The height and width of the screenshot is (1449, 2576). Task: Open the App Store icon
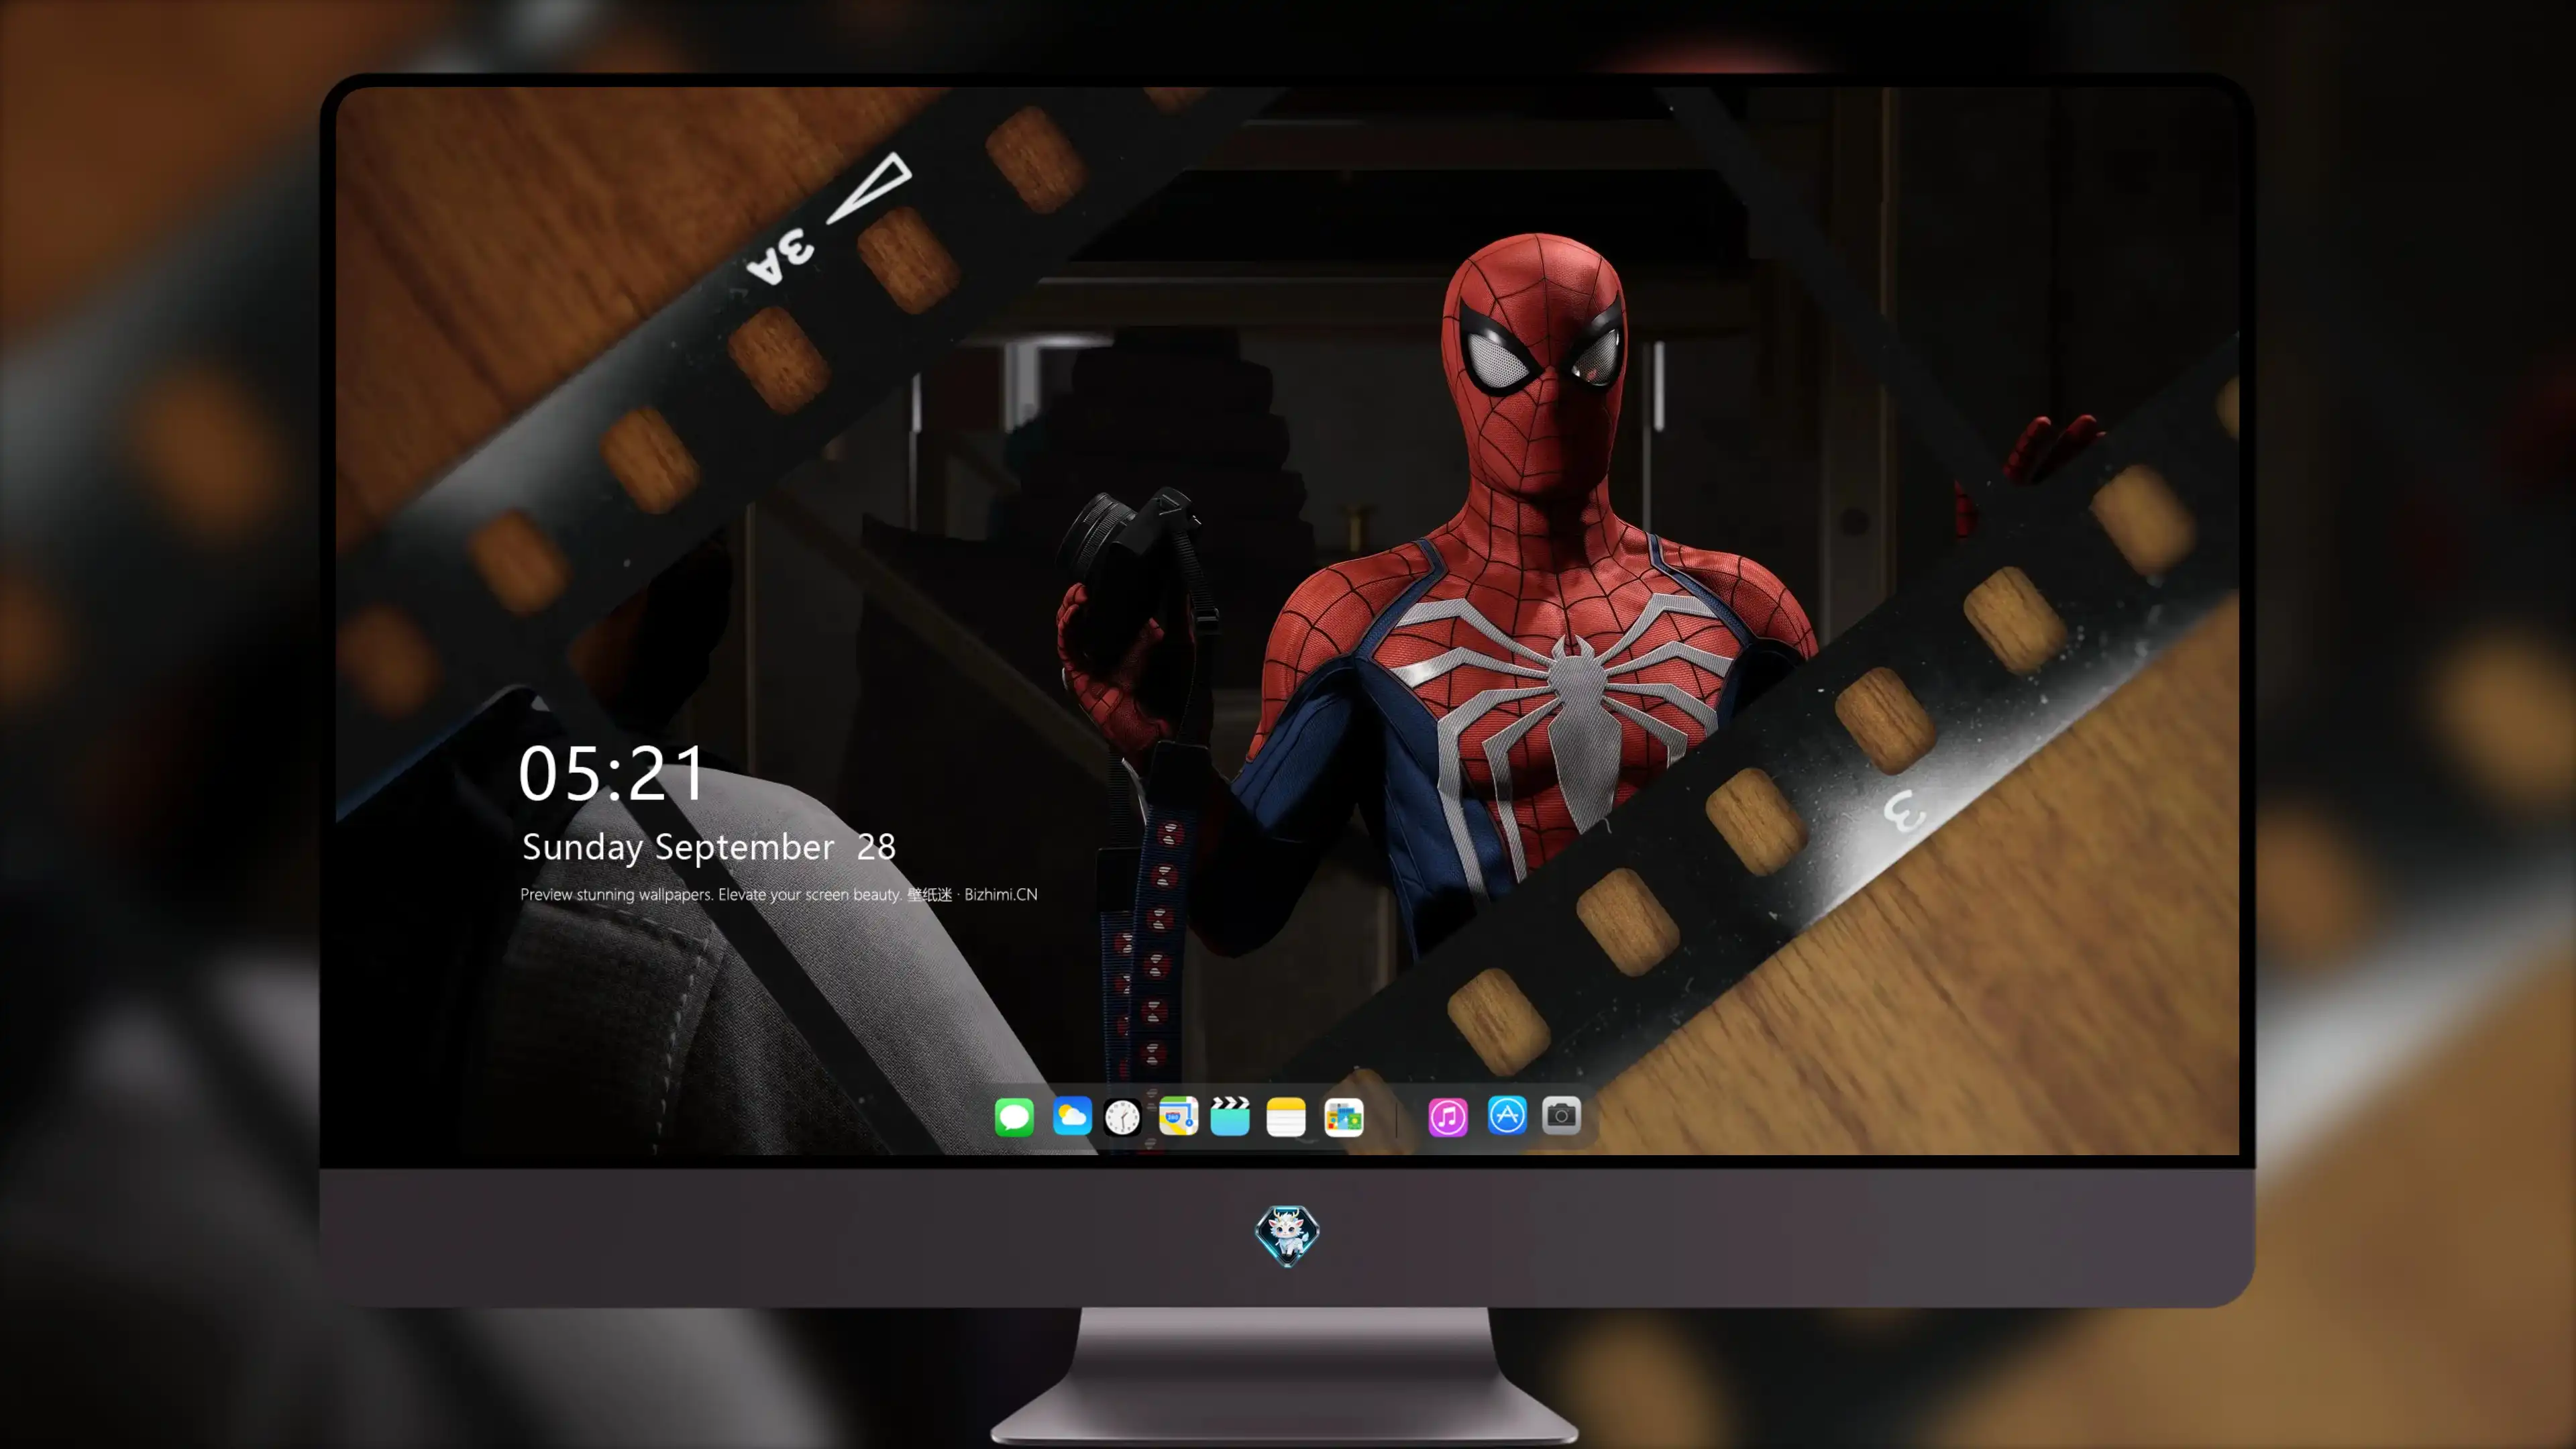tap(1507, 1116)
